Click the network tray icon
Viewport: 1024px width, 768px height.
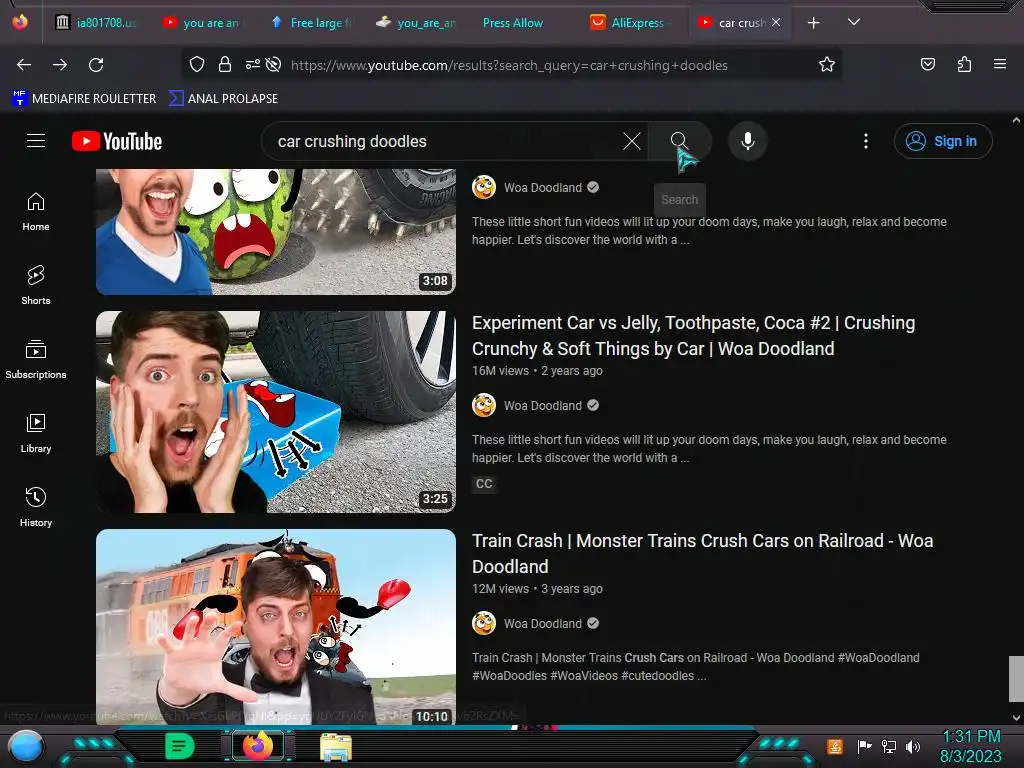pos(889,746)
